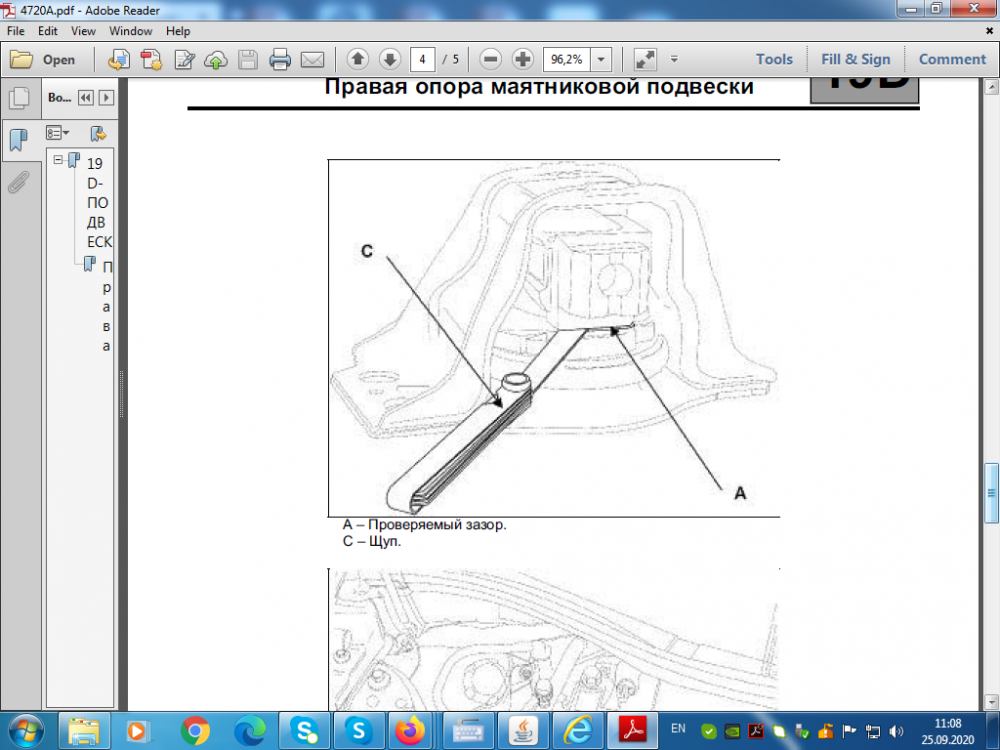Image resolution: width=1000 pixels, height=750 pixels.
Task: Click the Open file folder icon
Action: coord(21,59)
